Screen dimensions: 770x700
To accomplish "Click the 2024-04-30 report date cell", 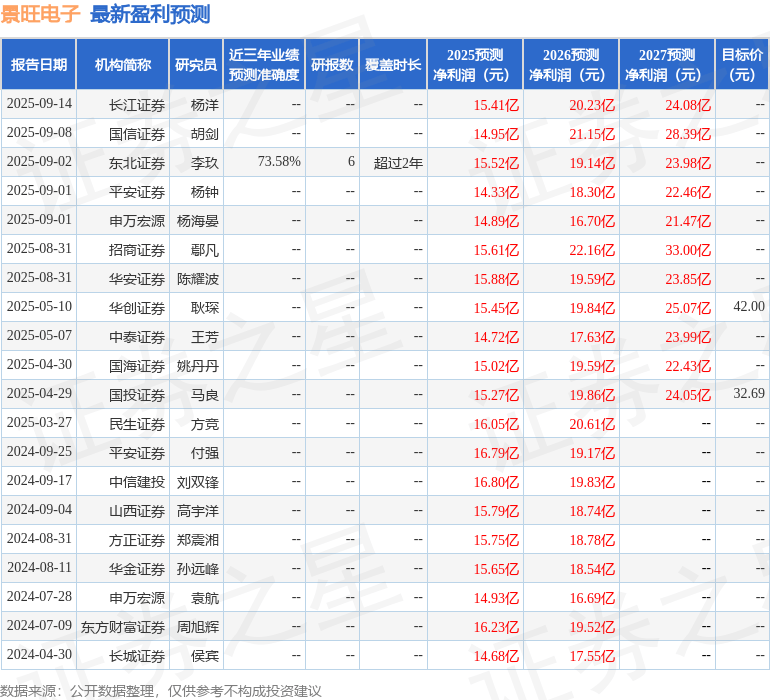I will (x=40, y=656).
